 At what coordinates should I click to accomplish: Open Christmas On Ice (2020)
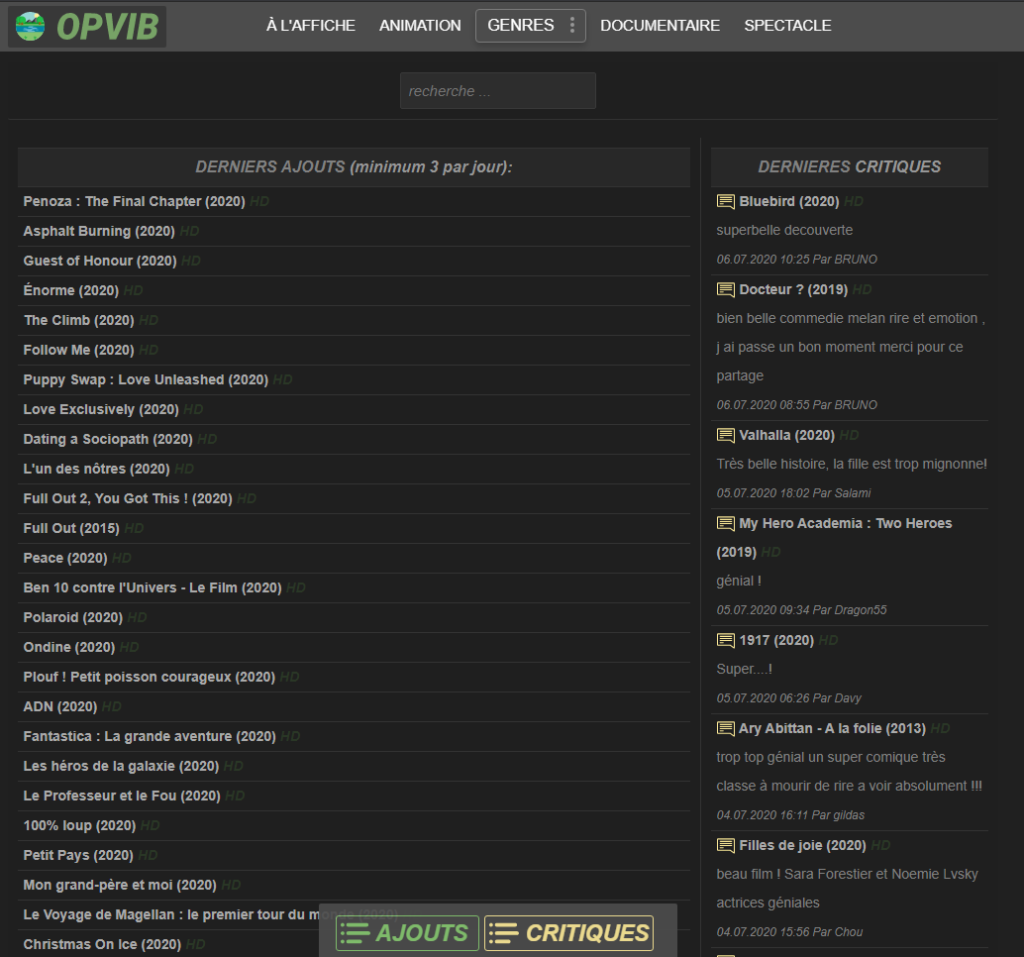tap(102, 945)
